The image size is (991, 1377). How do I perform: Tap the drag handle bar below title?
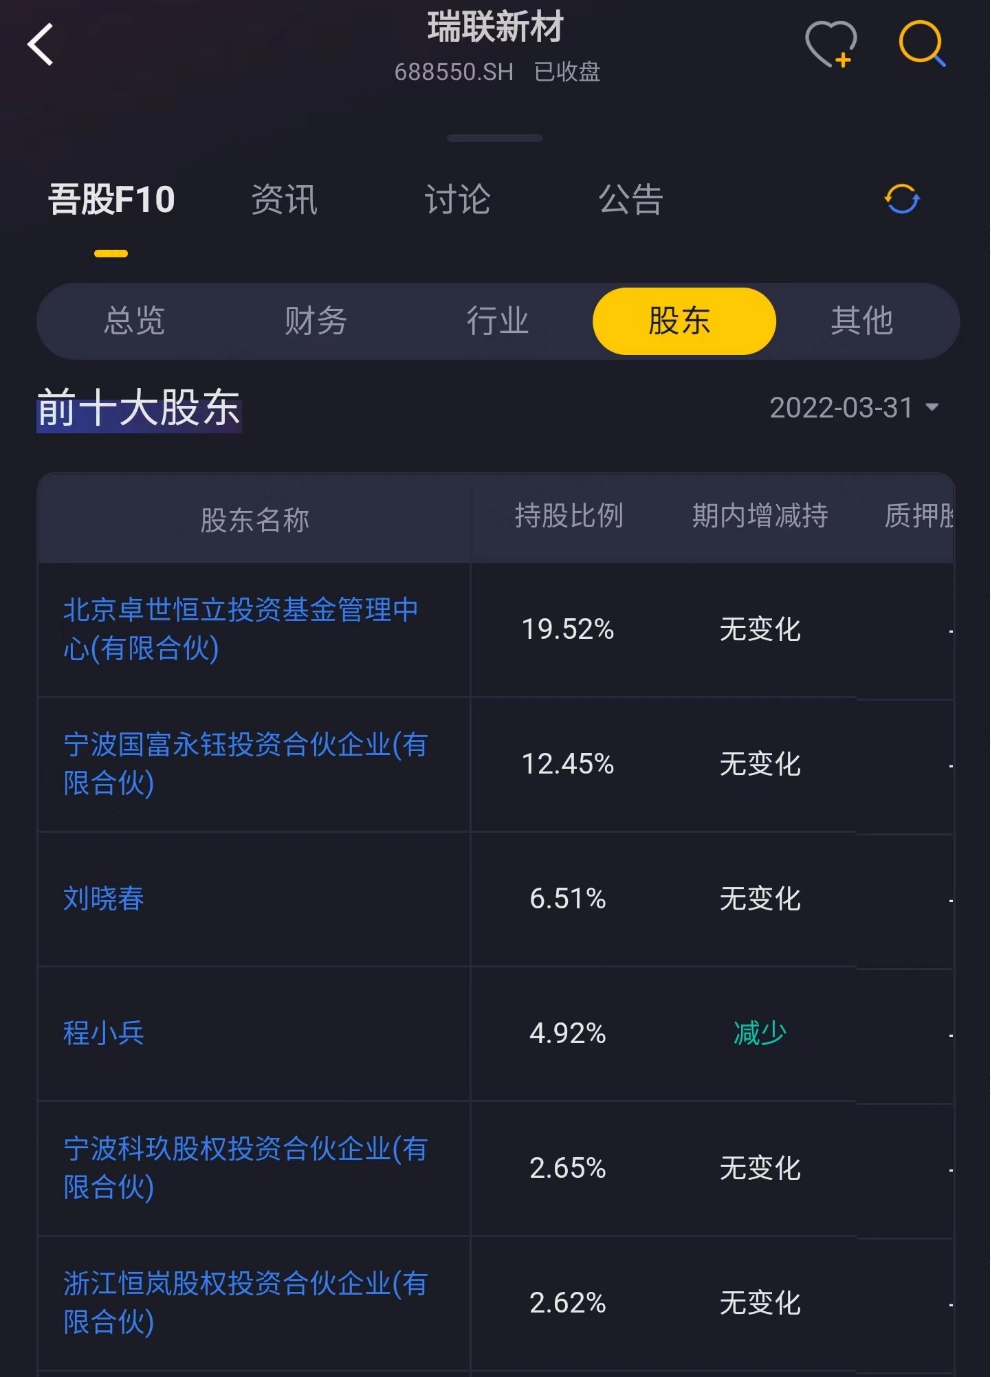(x=495, y=138)
